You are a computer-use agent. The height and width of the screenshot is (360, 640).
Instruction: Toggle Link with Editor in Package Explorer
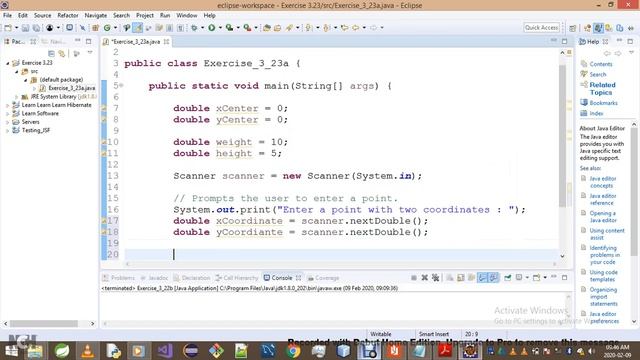pyautogui.click(x=62, y=53)
